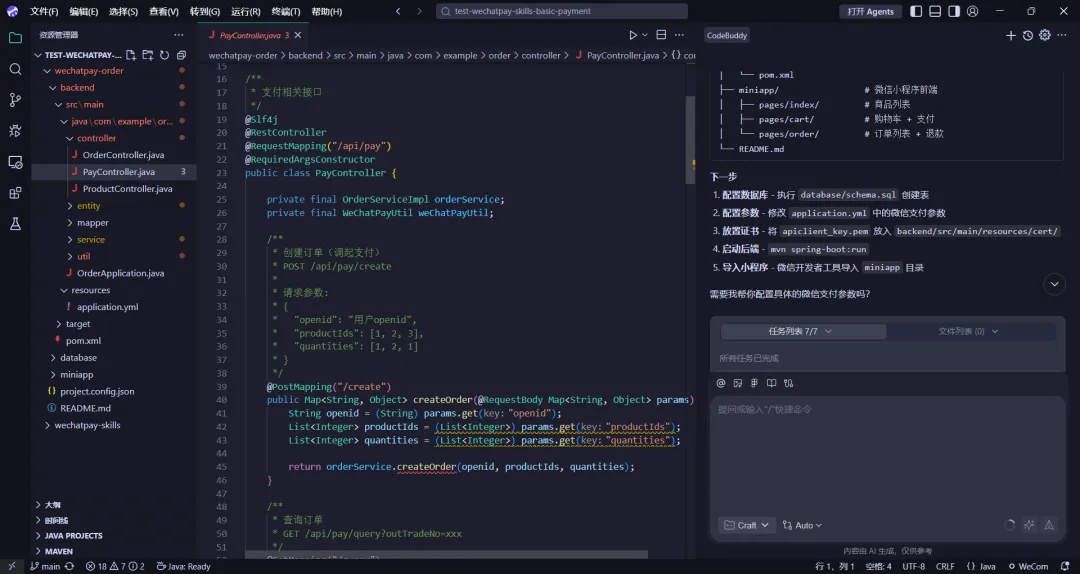Open CodeBuddy chat history
The image size is (1080, 574).
[1028, 35]
